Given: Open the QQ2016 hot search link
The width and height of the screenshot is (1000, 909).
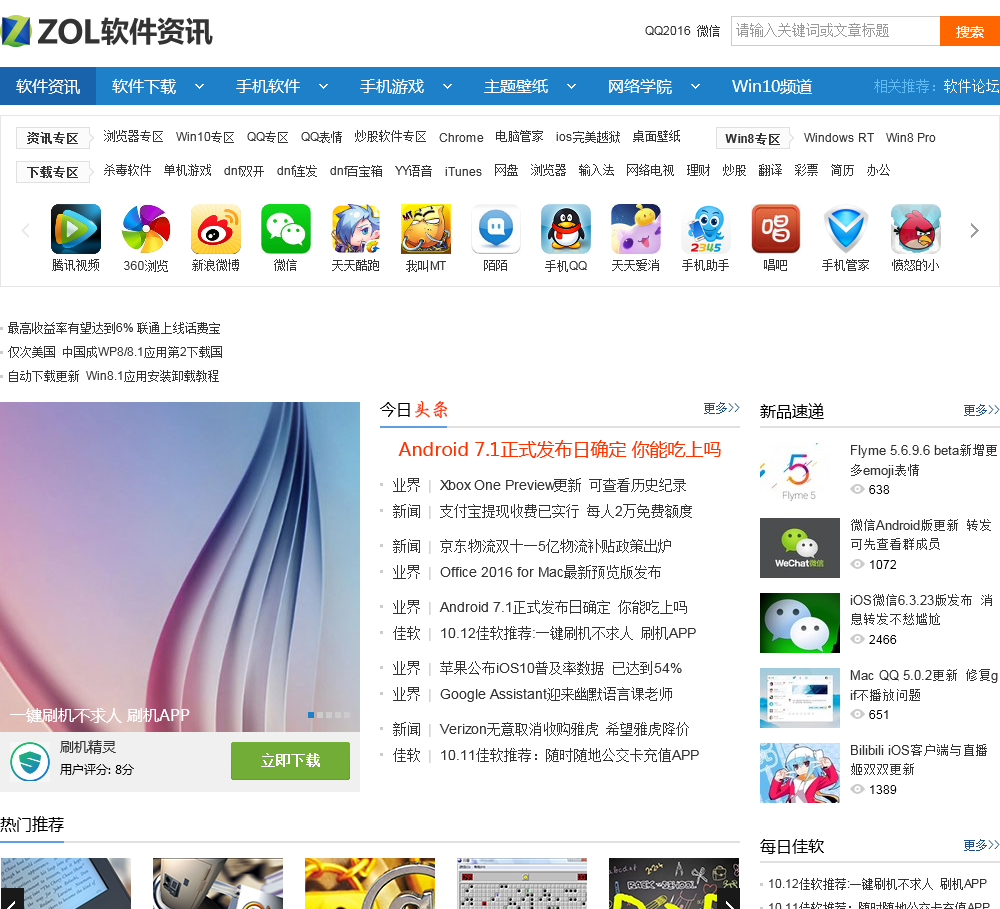Looking at the screenshot, I should click(667, 31).
